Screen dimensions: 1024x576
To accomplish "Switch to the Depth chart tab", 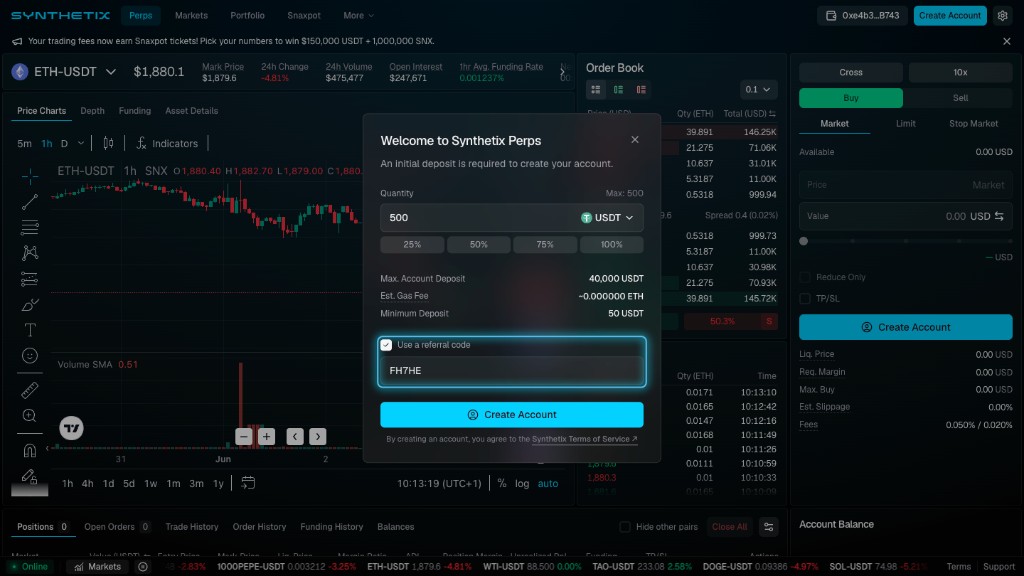I will pos(92,111).
